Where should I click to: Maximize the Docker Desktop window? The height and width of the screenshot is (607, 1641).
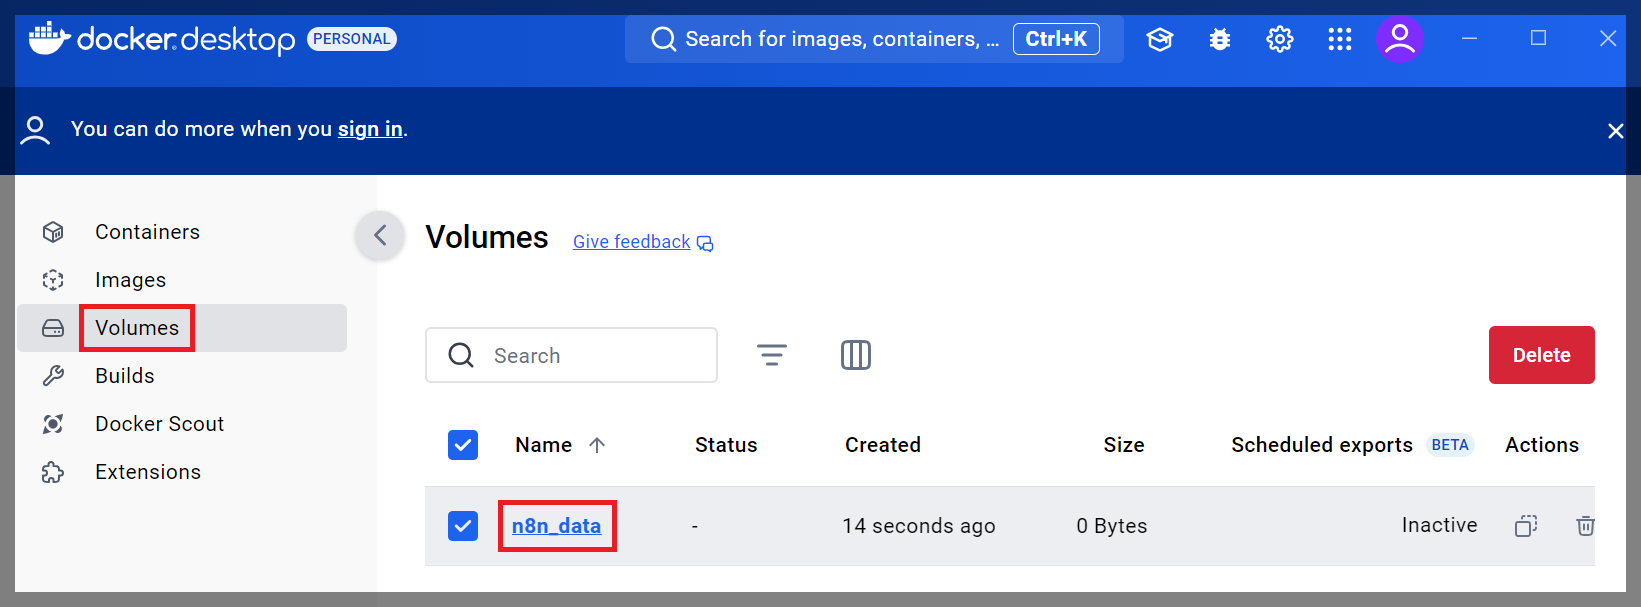point(1538,38)
